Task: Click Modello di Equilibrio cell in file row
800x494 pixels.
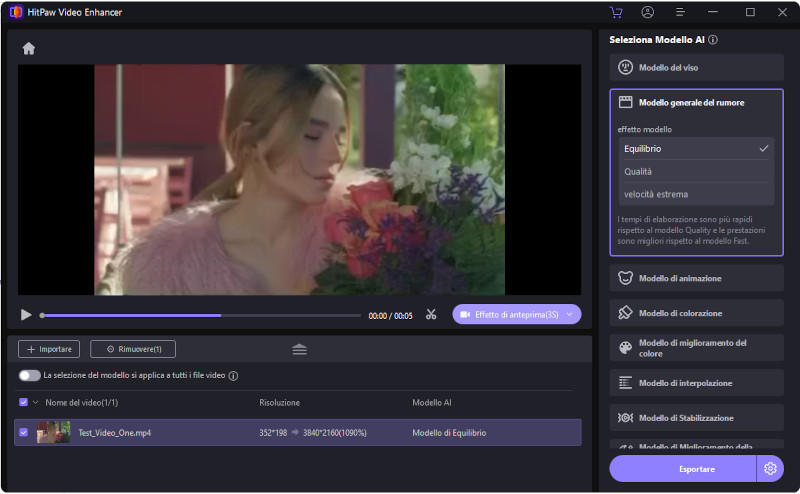Action: (449, 433)
